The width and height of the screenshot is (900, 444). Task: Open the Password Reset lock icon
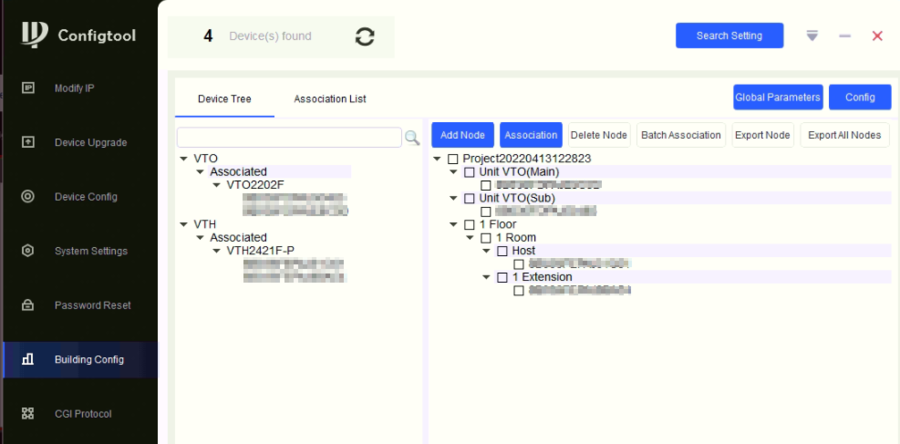(x=28, y=305)
